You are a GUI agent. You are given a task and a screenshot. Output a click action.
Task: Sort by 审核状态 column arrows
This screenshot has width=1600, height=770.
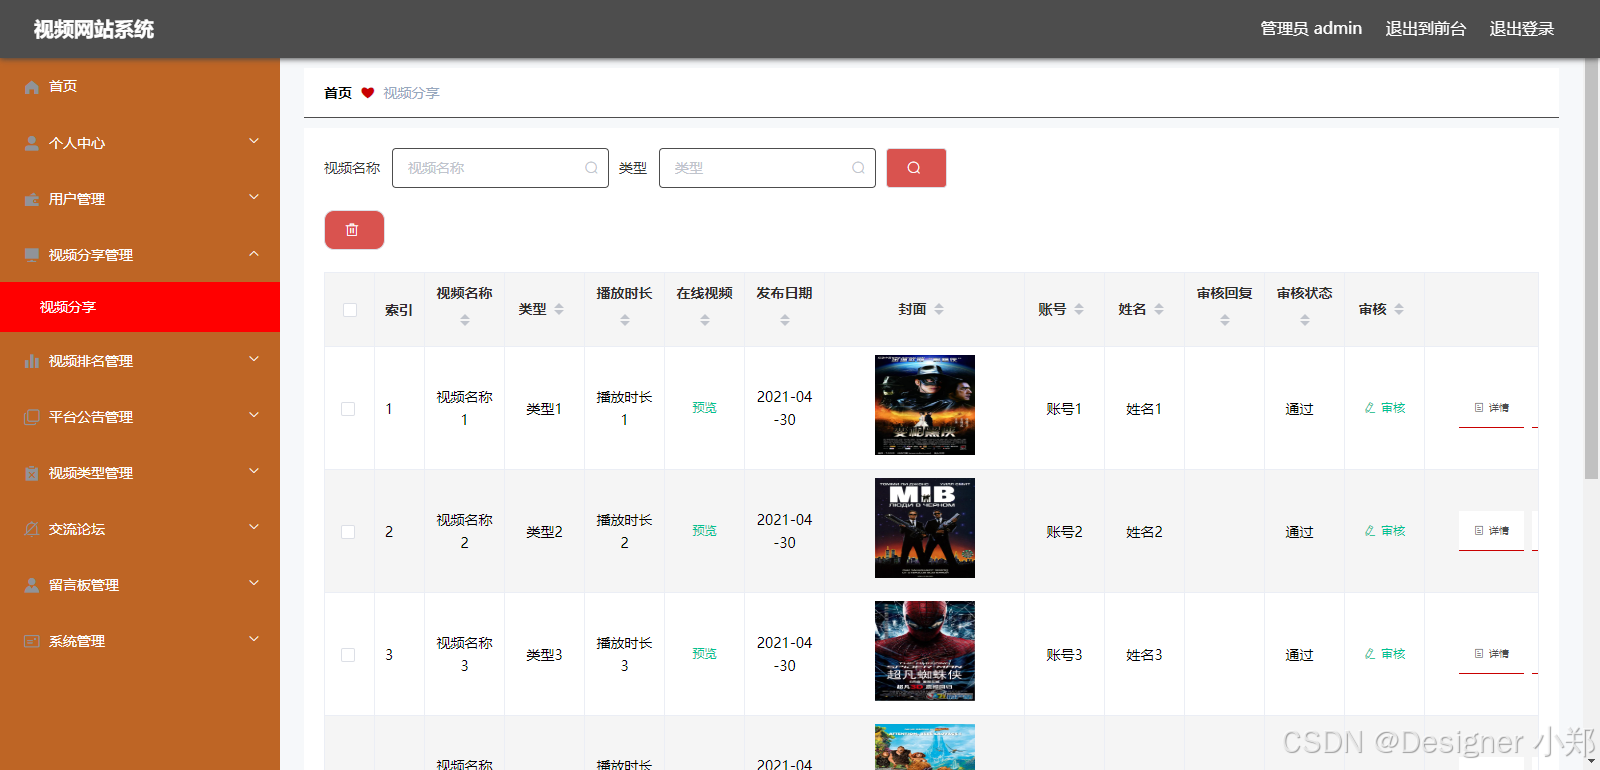click(1305, 320)
